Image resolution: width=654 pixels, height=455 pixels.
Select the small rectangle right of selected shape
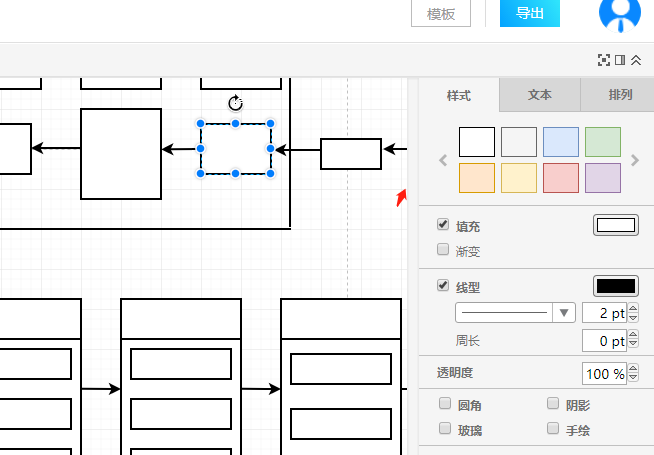(351, 154)
